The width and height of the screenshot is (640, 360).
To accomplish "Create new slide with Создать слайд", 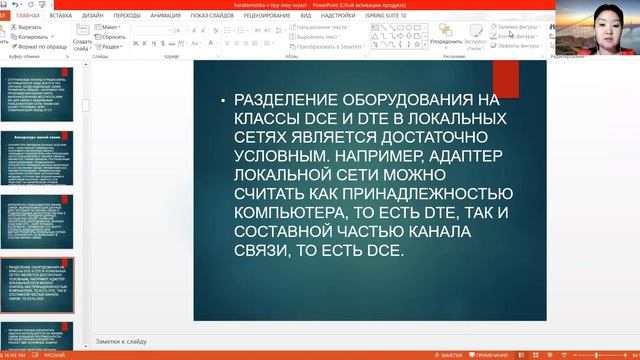I will tap(82, 38).
